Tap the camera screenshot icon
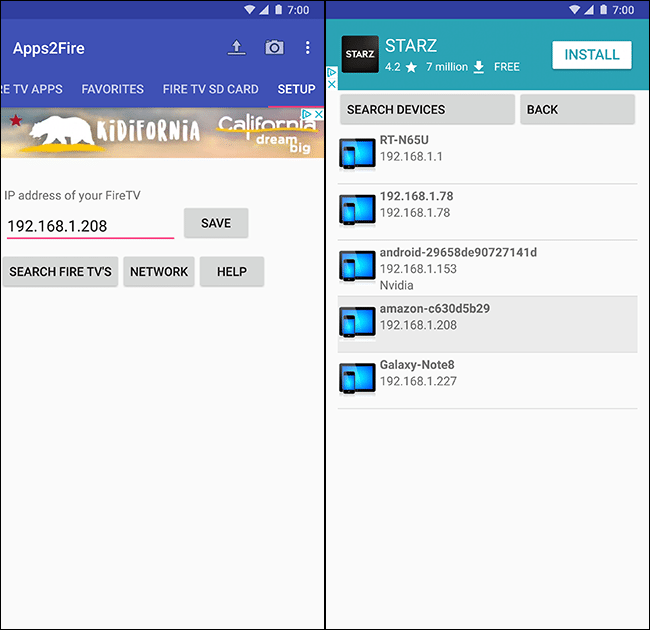 tap(274, 47)
